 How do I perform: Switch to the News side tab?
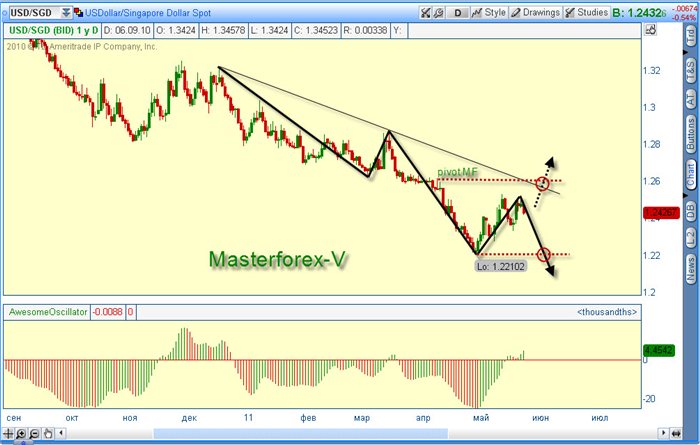pyautogui.click(x=691, y=269)
